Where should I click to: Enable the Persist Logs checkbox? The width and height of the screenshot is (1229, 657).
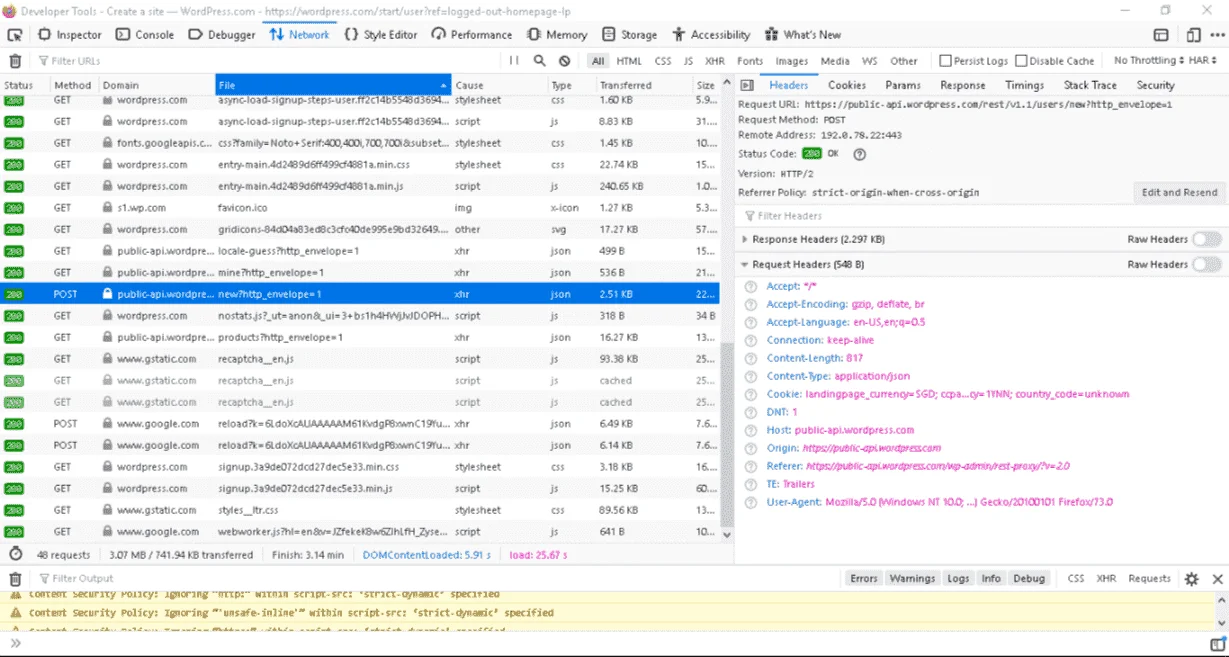pyautogui.click(x=945, y=61)
